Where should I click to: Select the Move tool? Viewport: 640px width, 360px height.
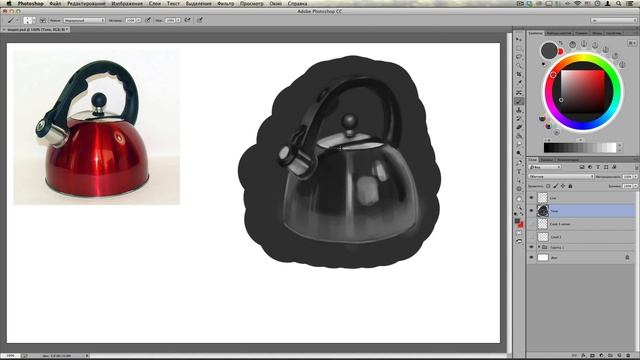pyautogui.click(x=519, y=39)
